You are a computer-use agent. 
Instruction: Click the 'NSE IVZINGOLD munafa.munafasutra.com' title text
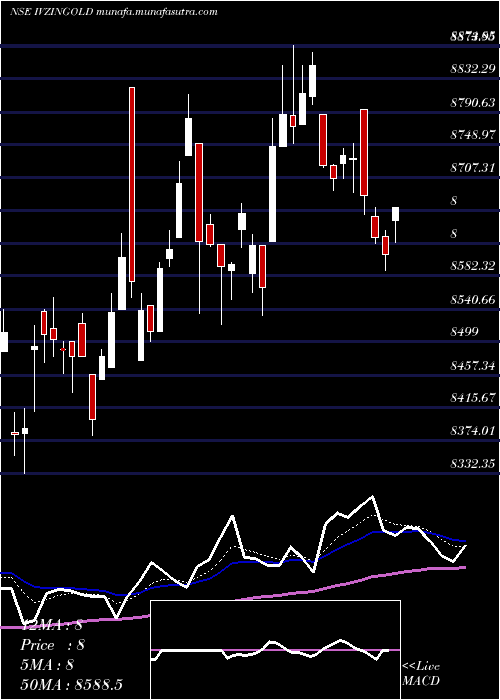[x=114, y=12]
